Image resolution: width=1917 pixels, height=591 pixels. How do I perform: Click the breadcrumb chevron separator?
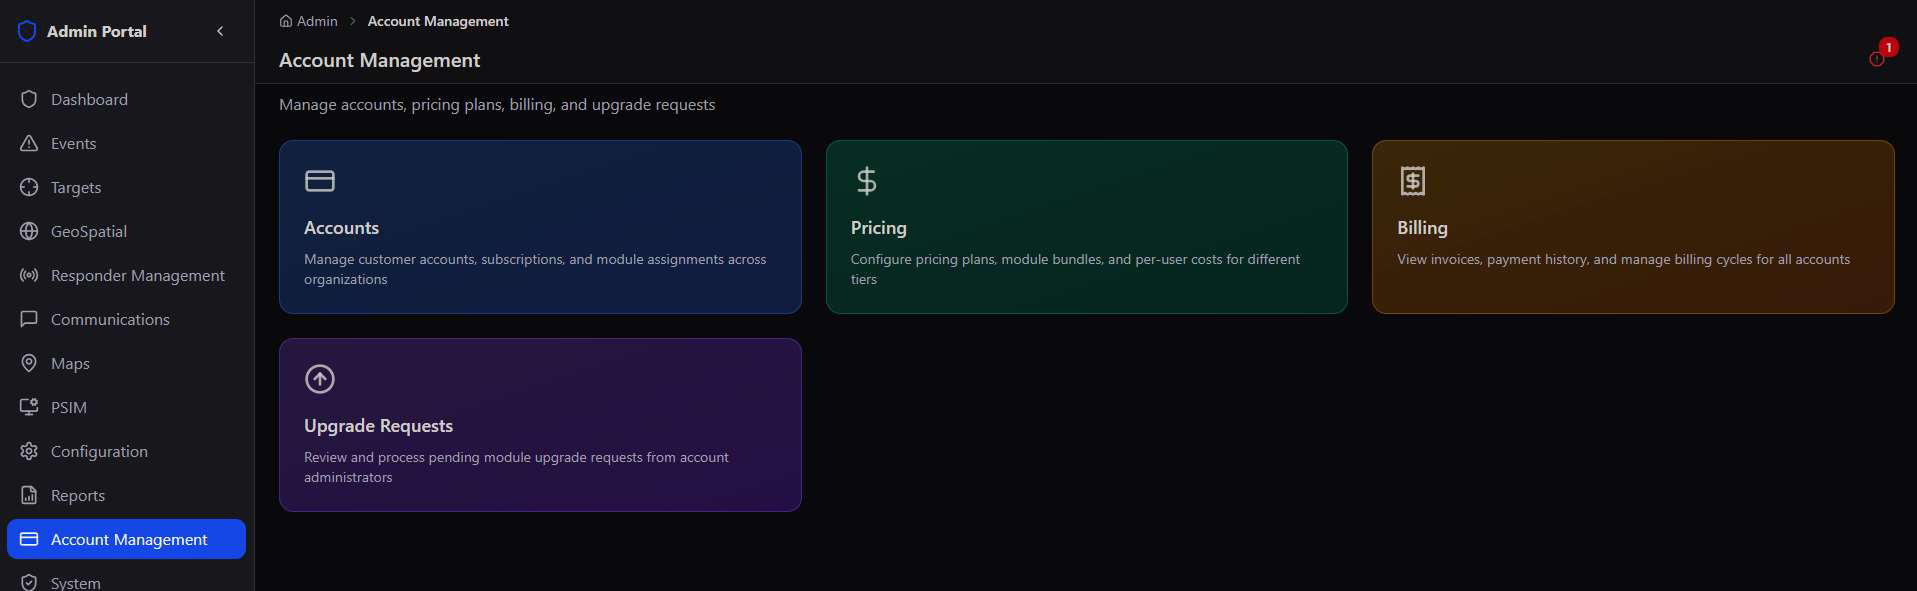click(x=353, y=21)
